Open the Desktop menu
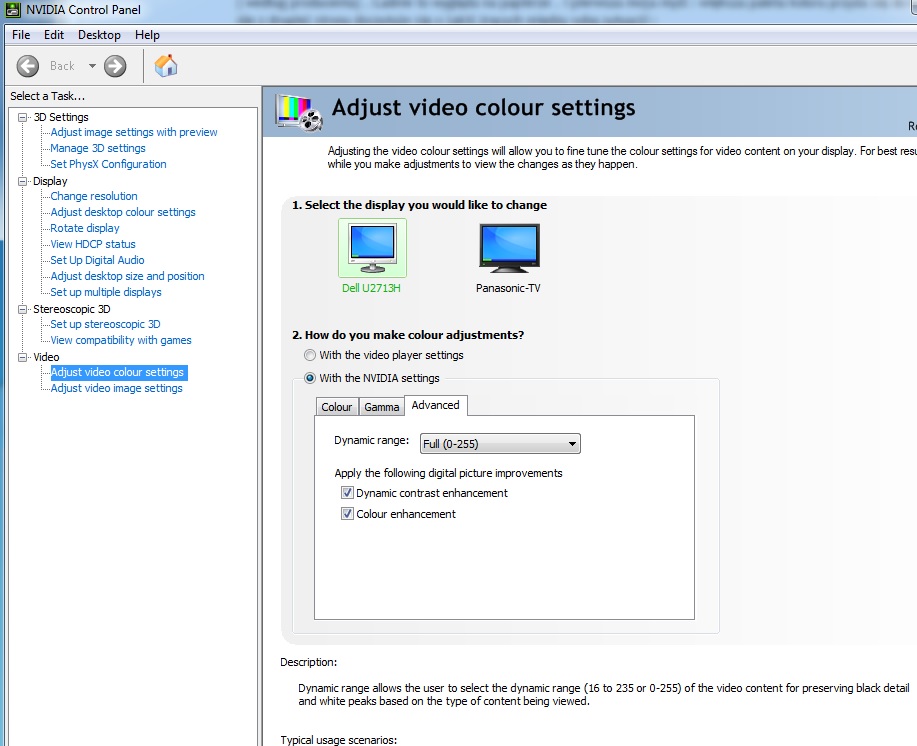This screenshot has height=746, width=917. point(99,35)
